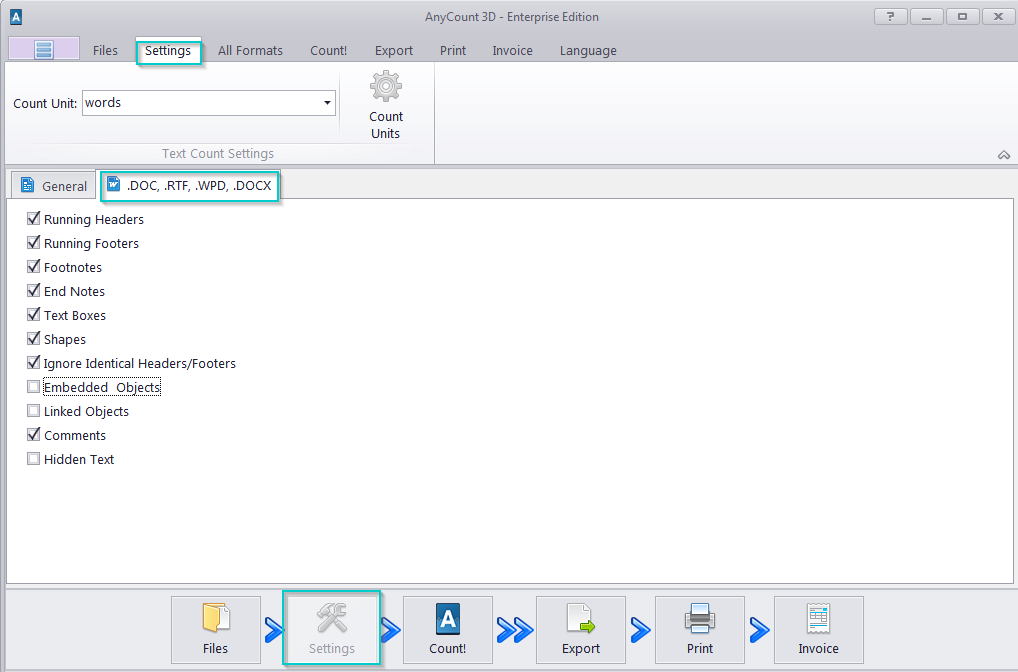Open the Export ribbon tab
Image resolution: width=1018 pixels, height=672 pixels.
point(393,51)
